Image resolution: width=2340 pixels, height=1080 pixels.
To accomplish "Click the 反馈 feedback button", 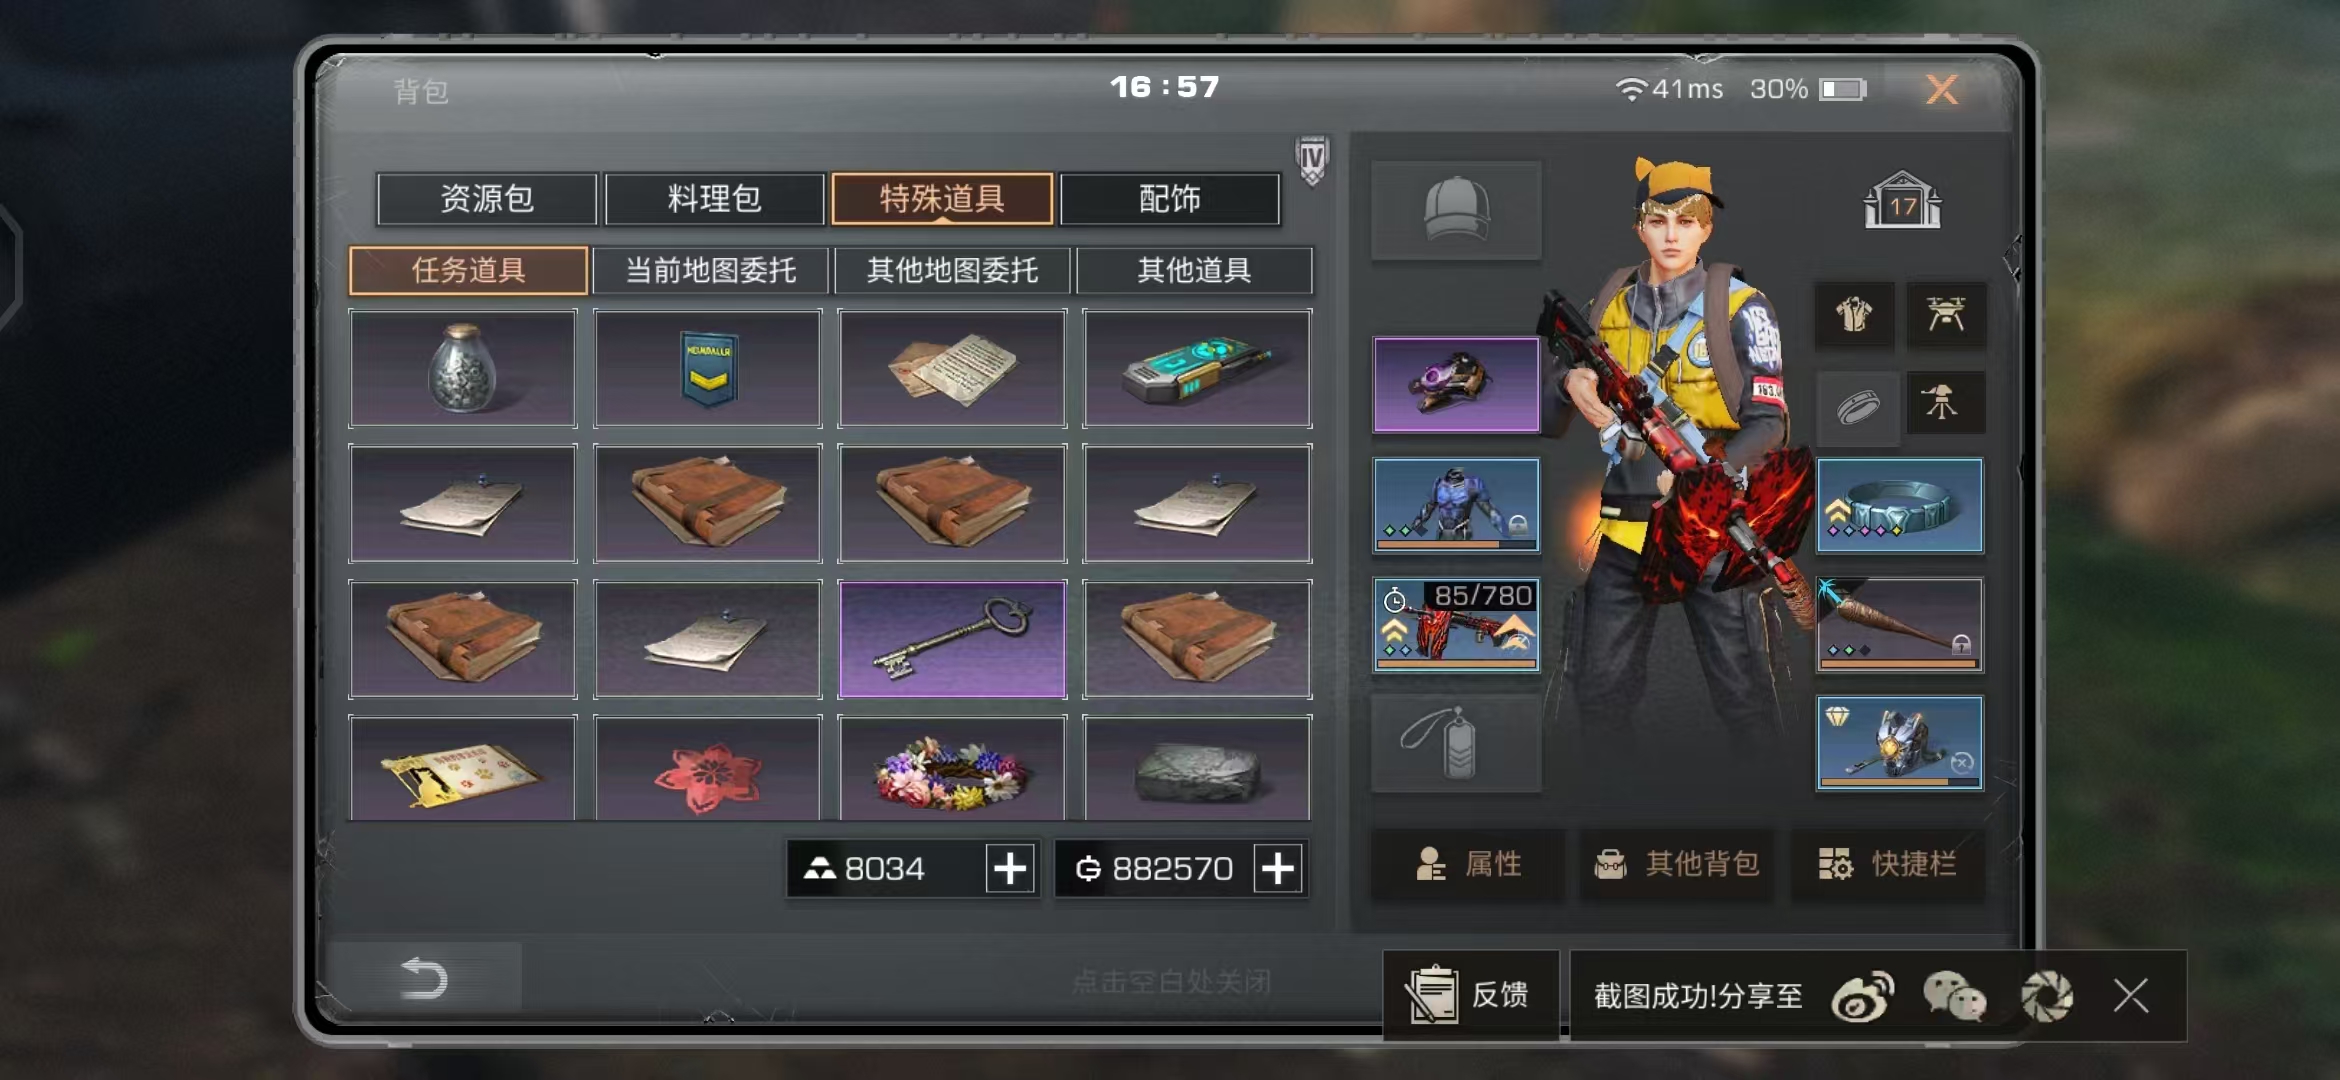I will pos(1470,995).
